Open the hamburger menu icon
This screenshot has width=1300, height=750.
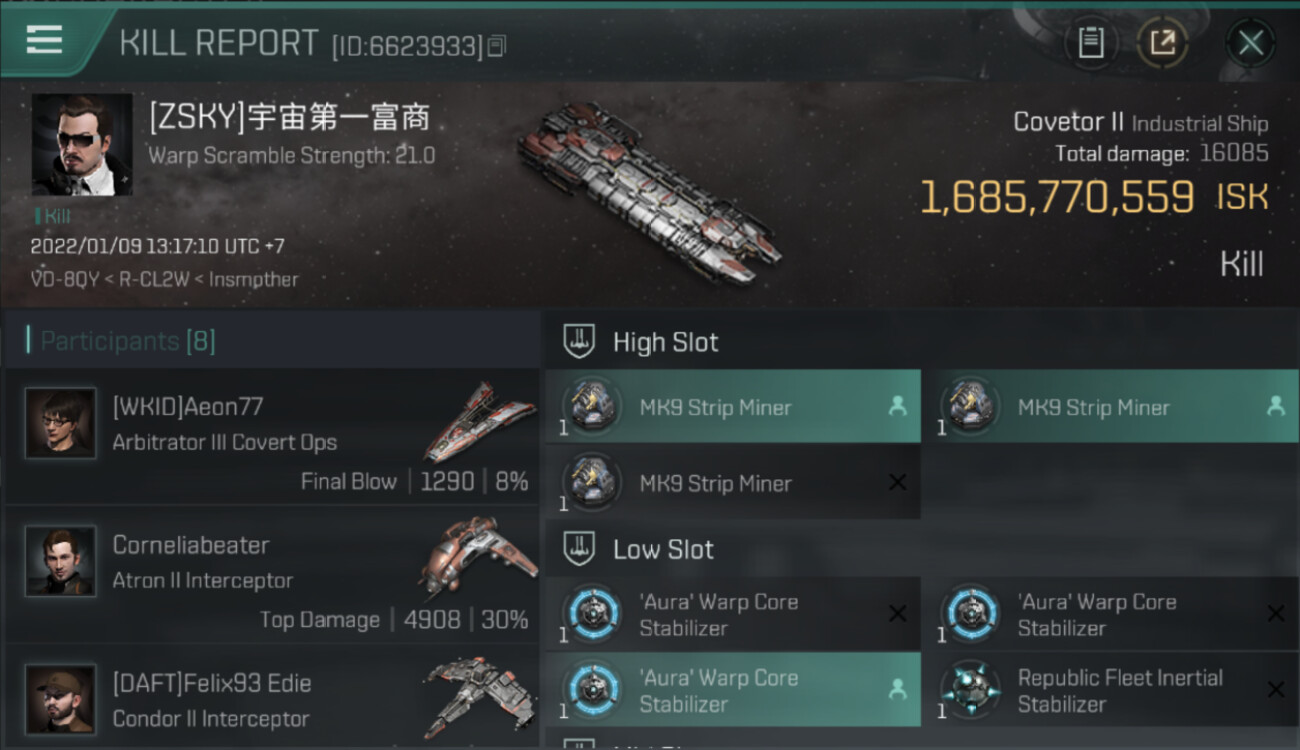[x=44, y=40]
